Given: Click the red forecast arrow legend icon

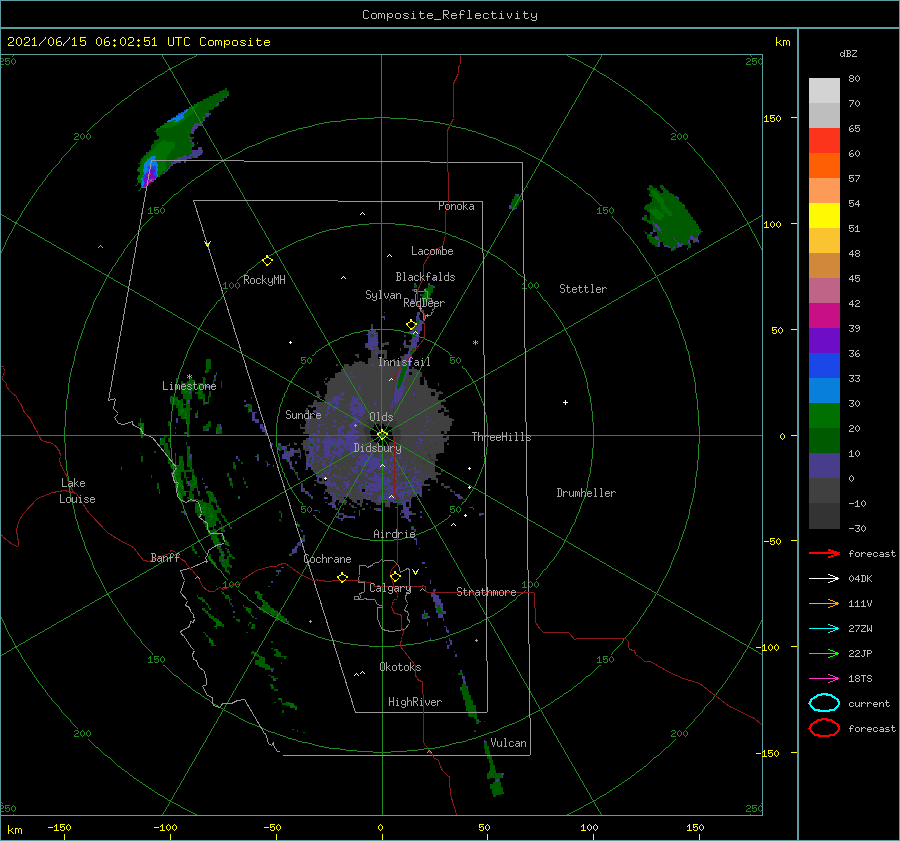Looking at the screenshot, I should [824, 553].
